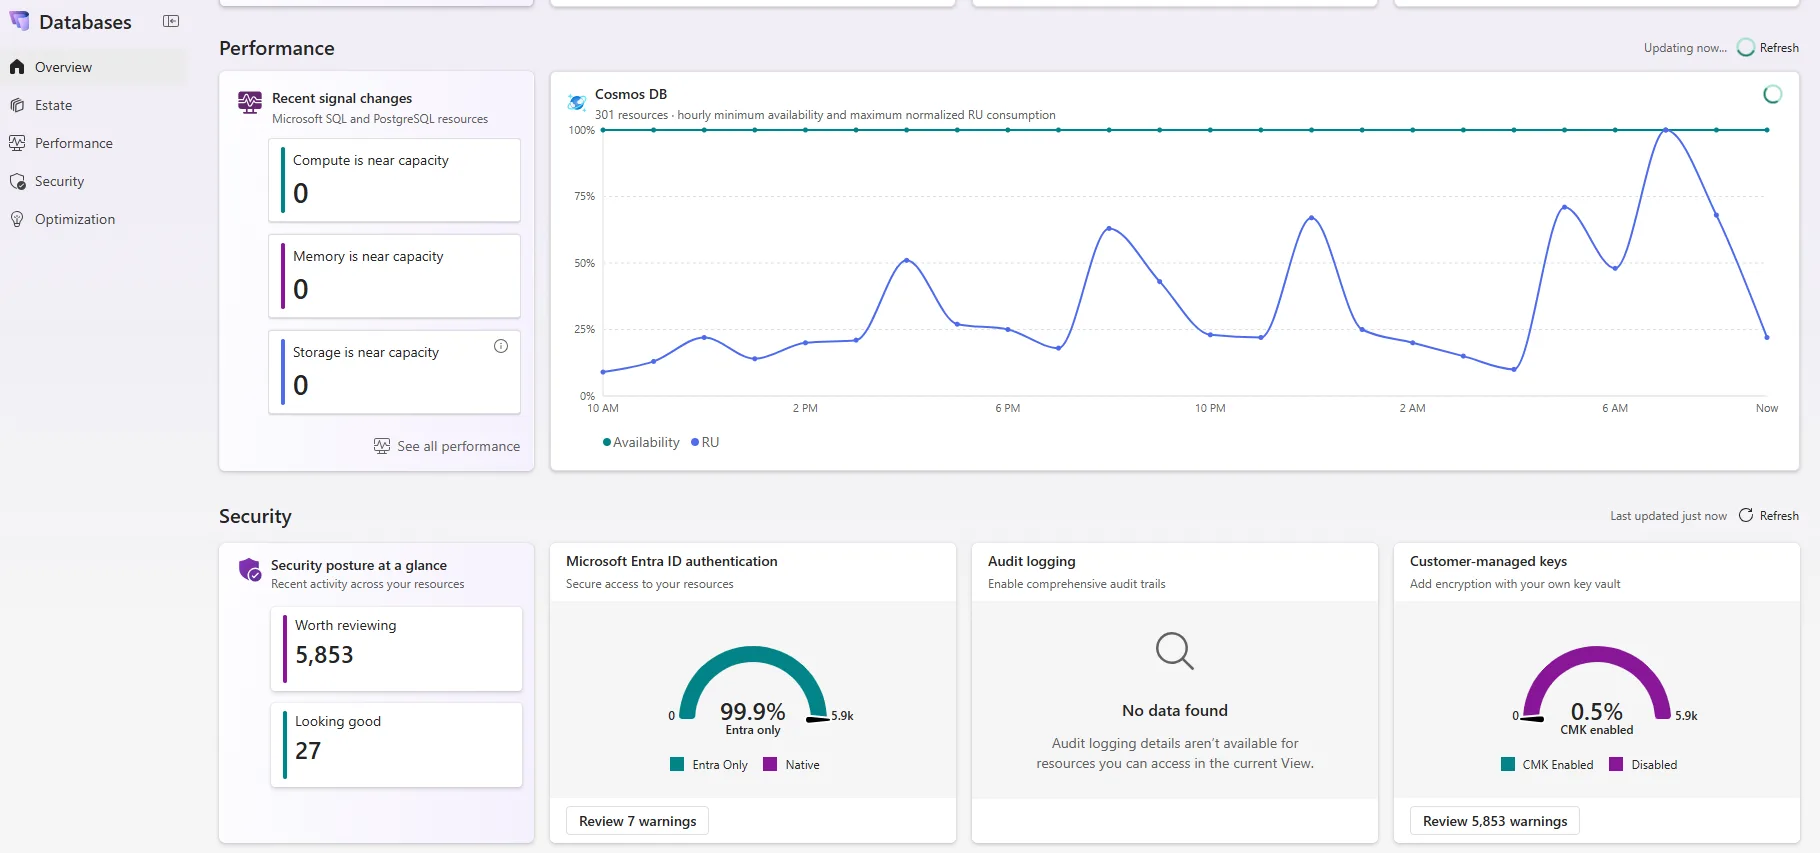Open the Compute is near capacity card
1820x853 pixels.
click(x=395, y=180)
